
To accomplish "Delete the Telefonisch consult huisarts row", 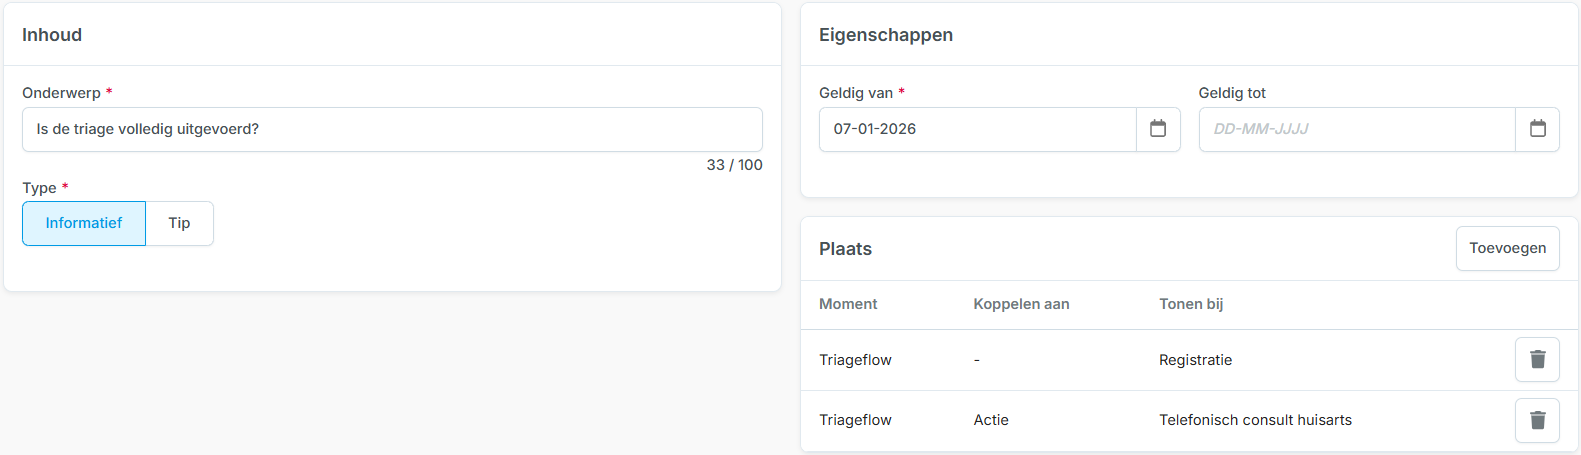I will 1537,420.
